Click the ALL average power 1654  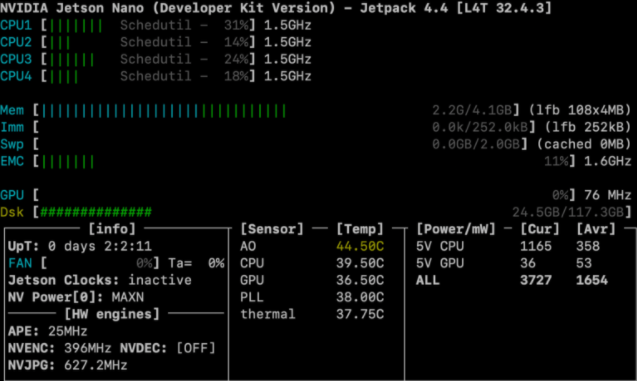[x=592, y=280]
